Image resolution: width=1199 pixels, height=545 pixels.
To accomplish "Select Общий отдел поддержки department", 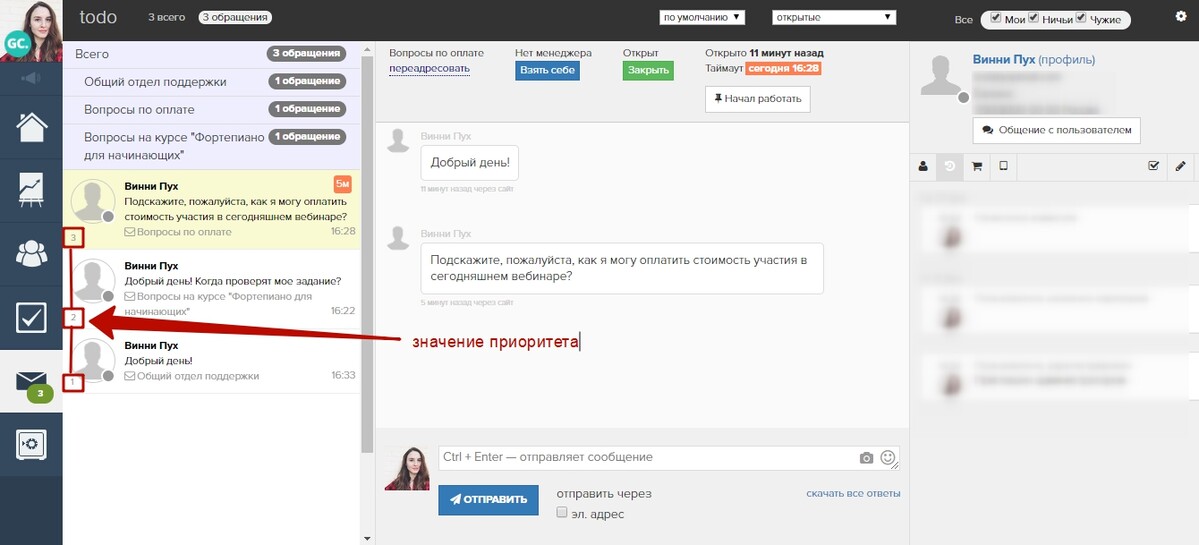I will 211,82.
